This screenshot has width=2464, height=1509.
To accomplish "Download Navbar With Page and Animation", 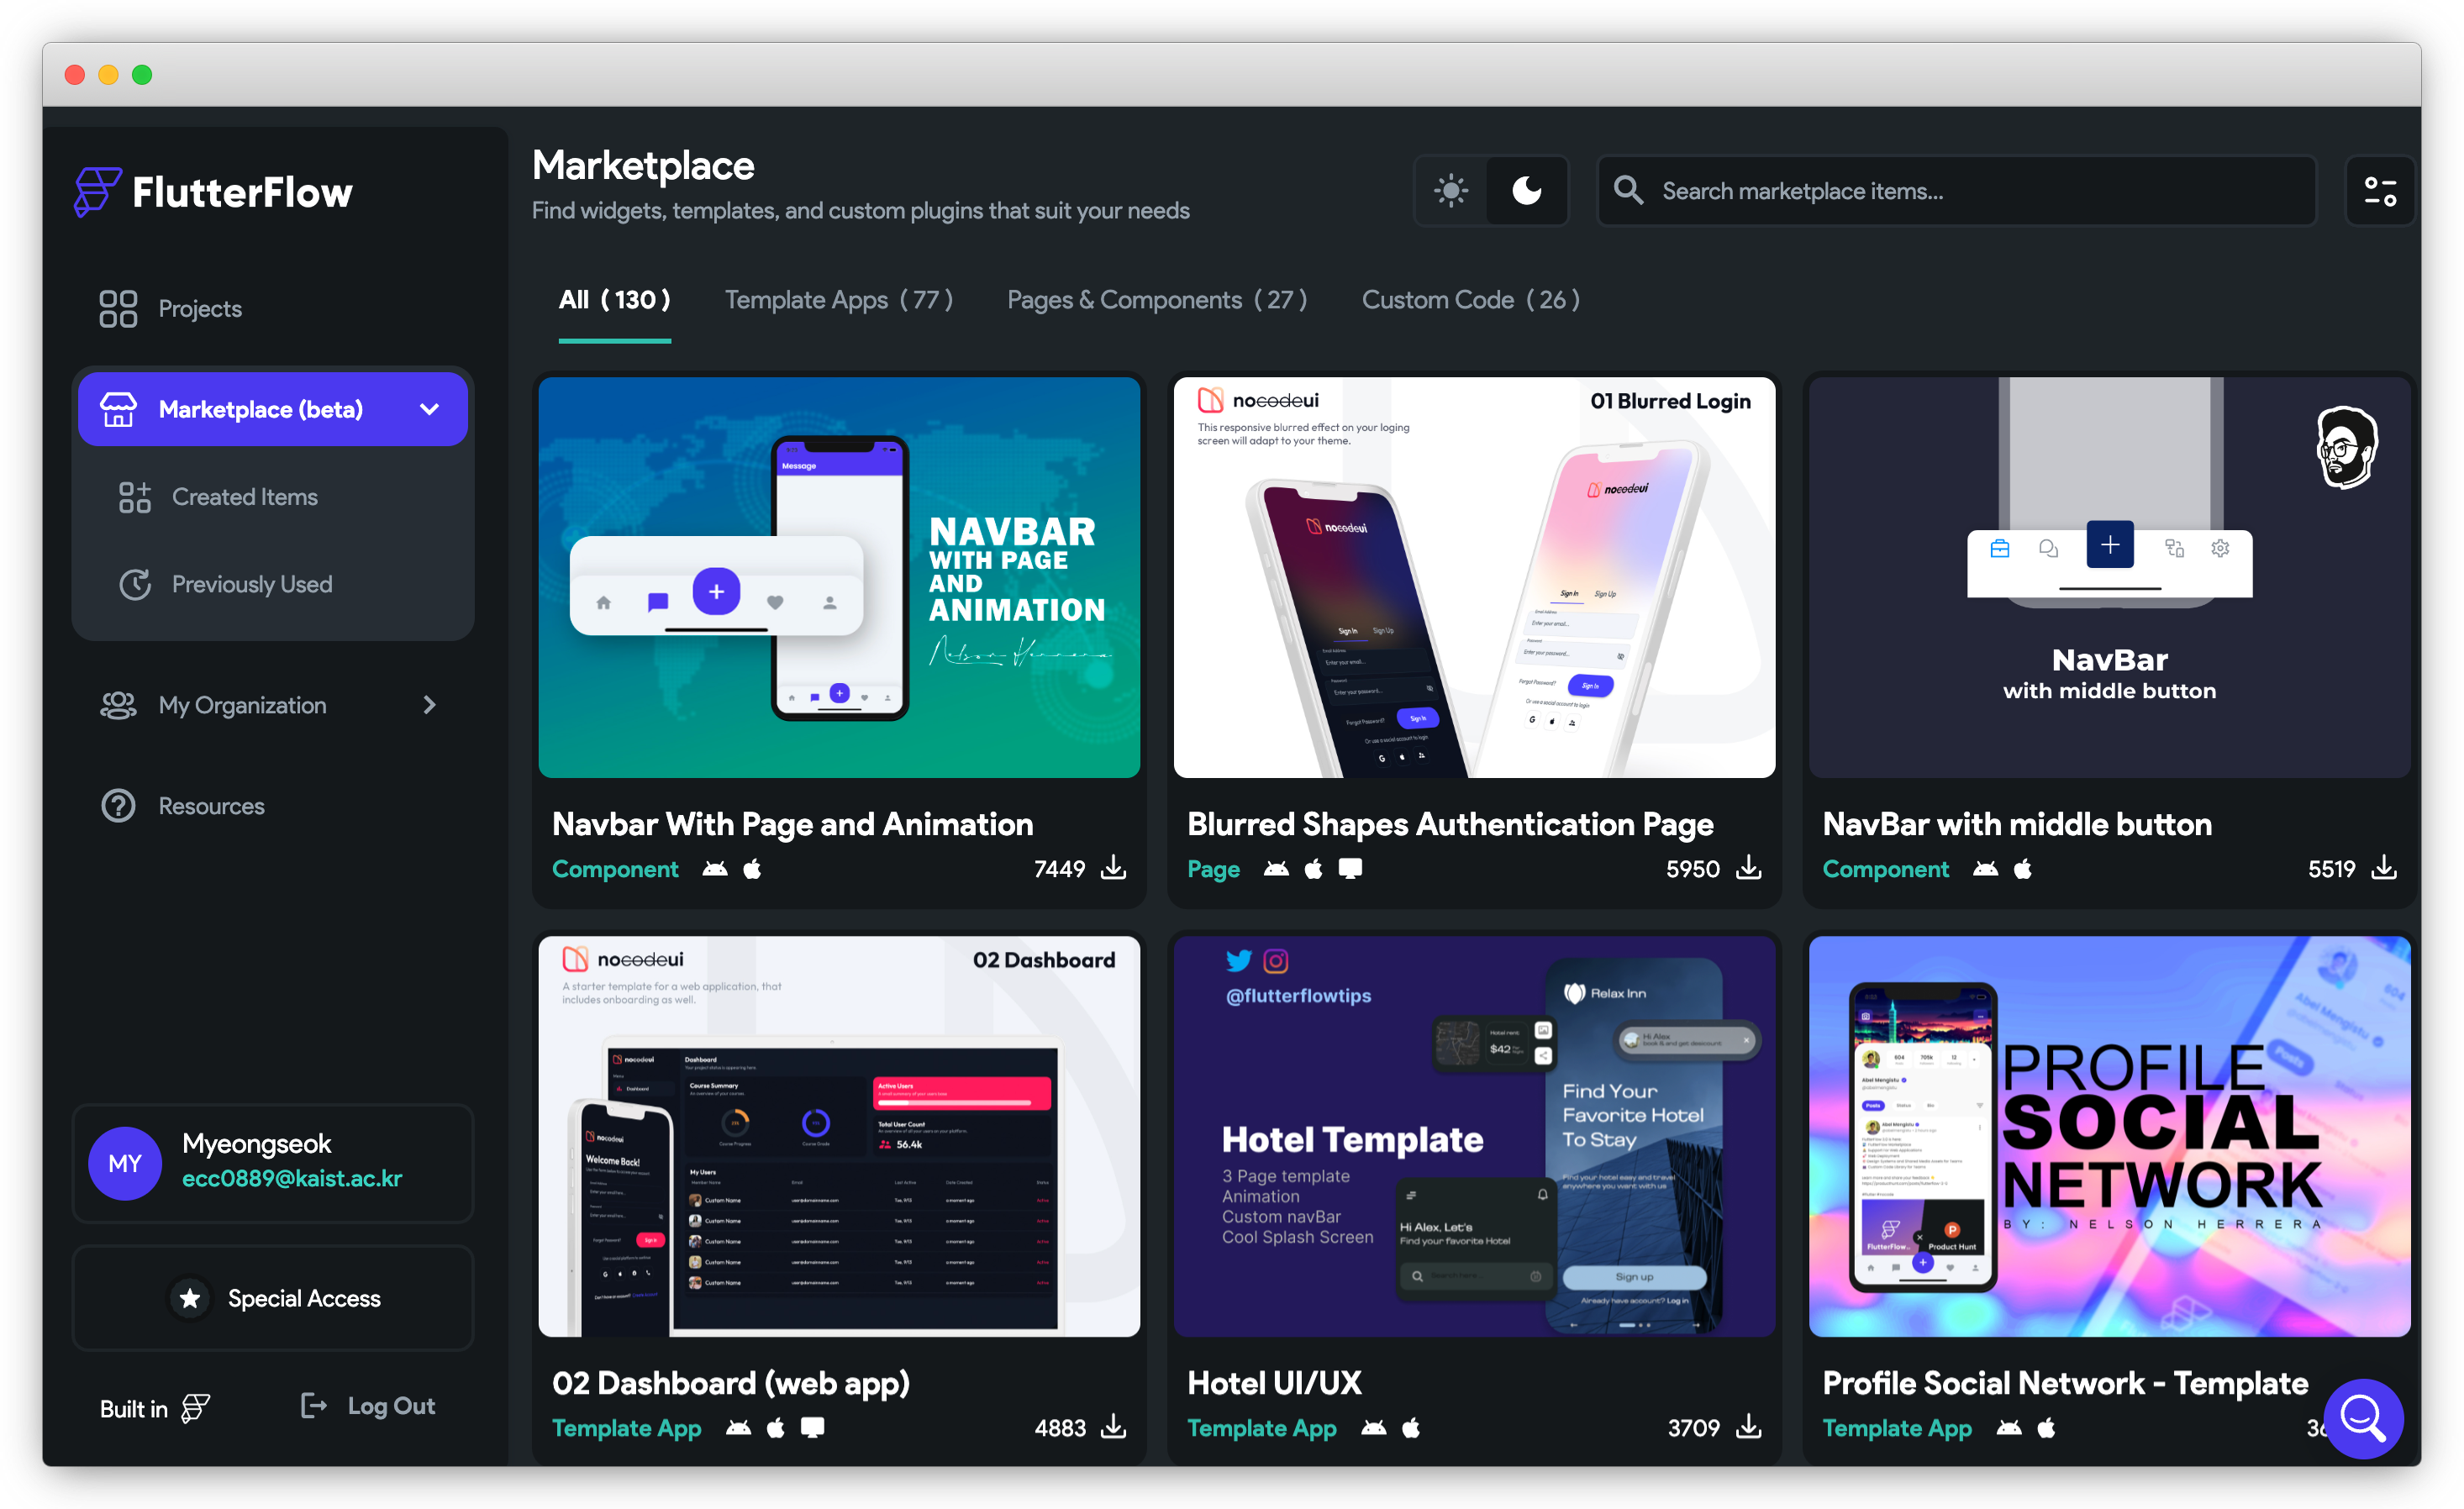I will [1113, 867].
